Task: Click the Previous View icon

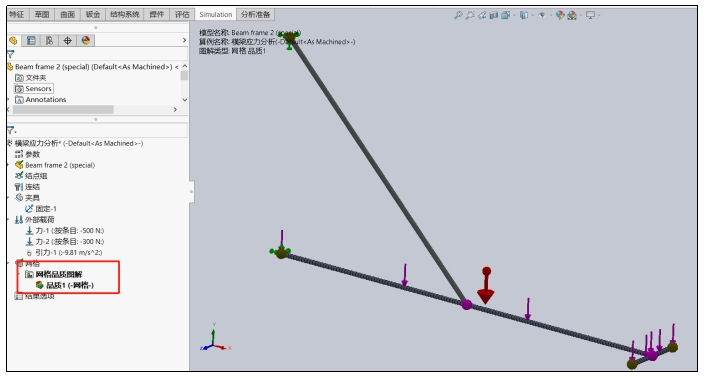Action: (x=482, y=15)
